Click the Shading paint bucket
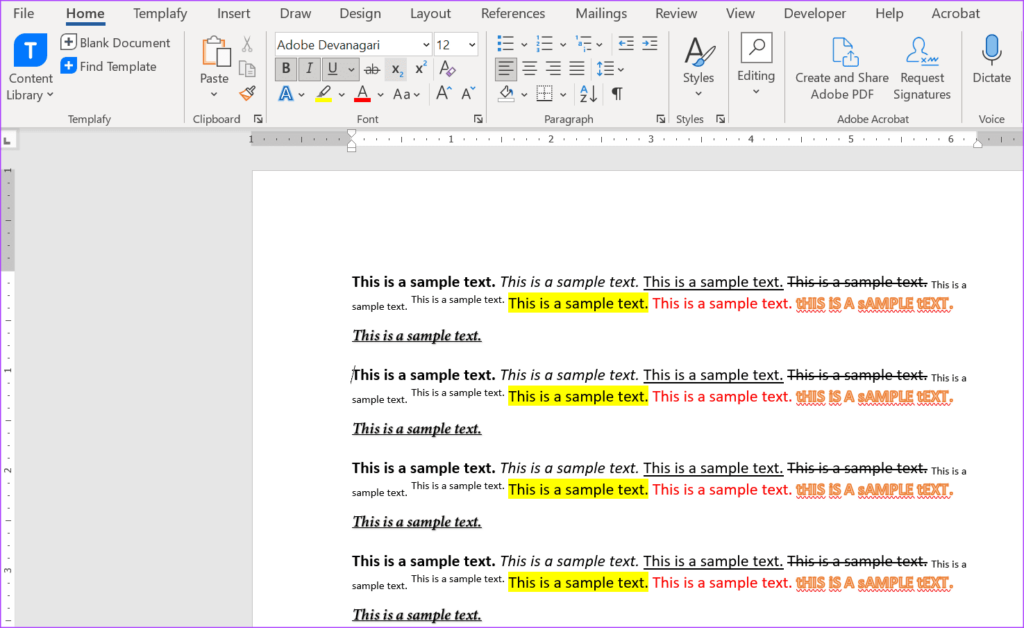 [x=506, y=93]
